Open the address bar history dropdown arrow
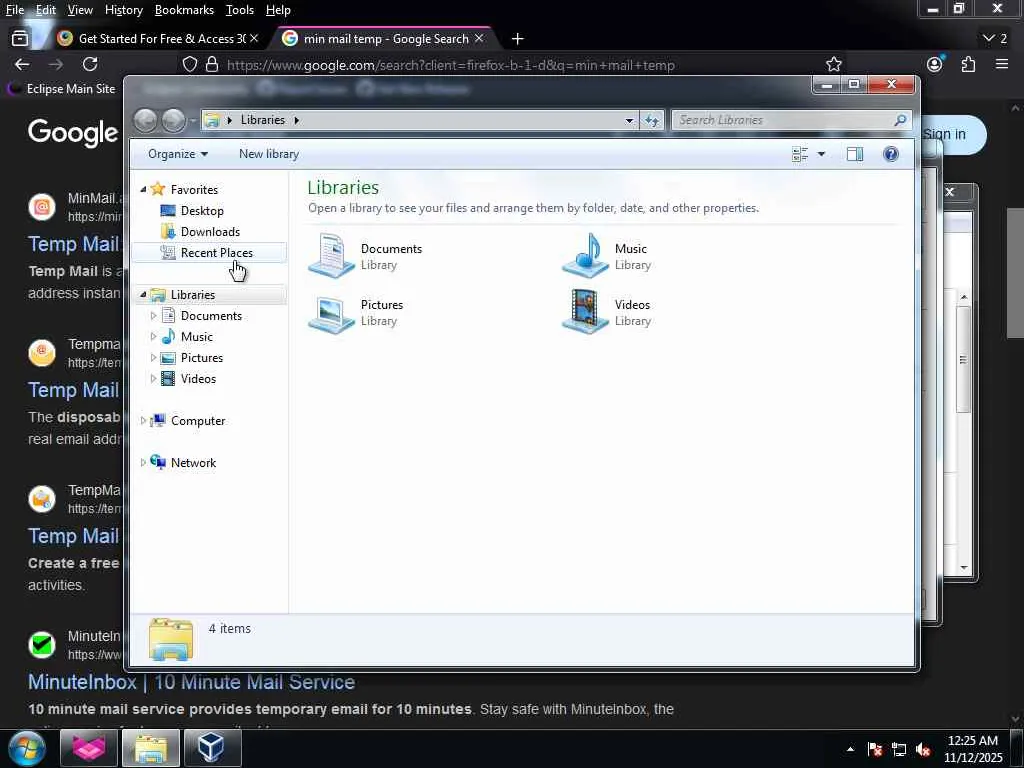The width and height of the screenshot is (1024, 768). [x=629, y=120]
